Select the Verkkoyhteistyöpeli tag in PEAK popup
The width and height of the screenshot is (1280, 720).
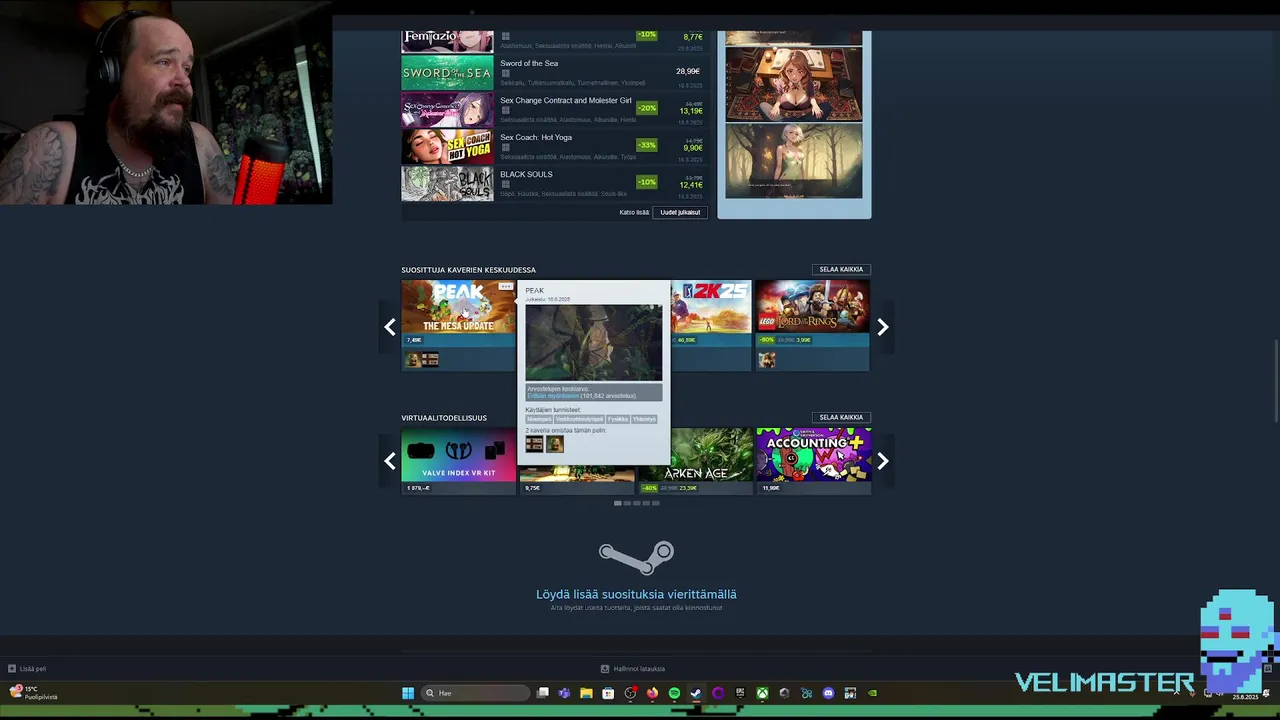(579, 419)
